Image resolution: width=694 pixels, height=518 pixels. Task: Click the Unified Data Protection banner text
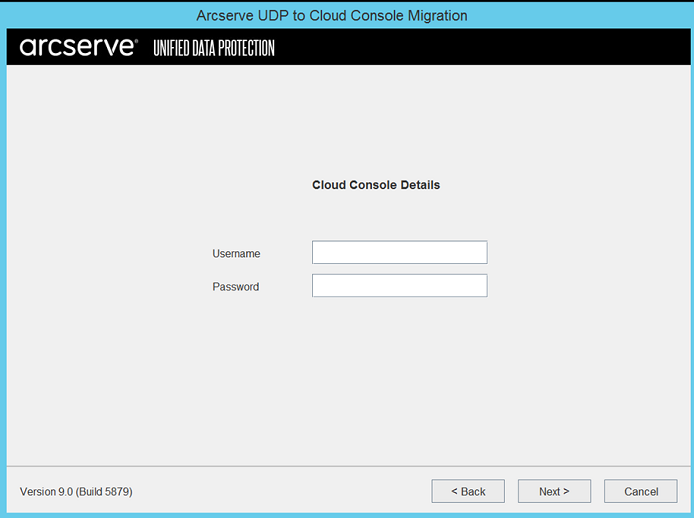click(x=214, y=48)
